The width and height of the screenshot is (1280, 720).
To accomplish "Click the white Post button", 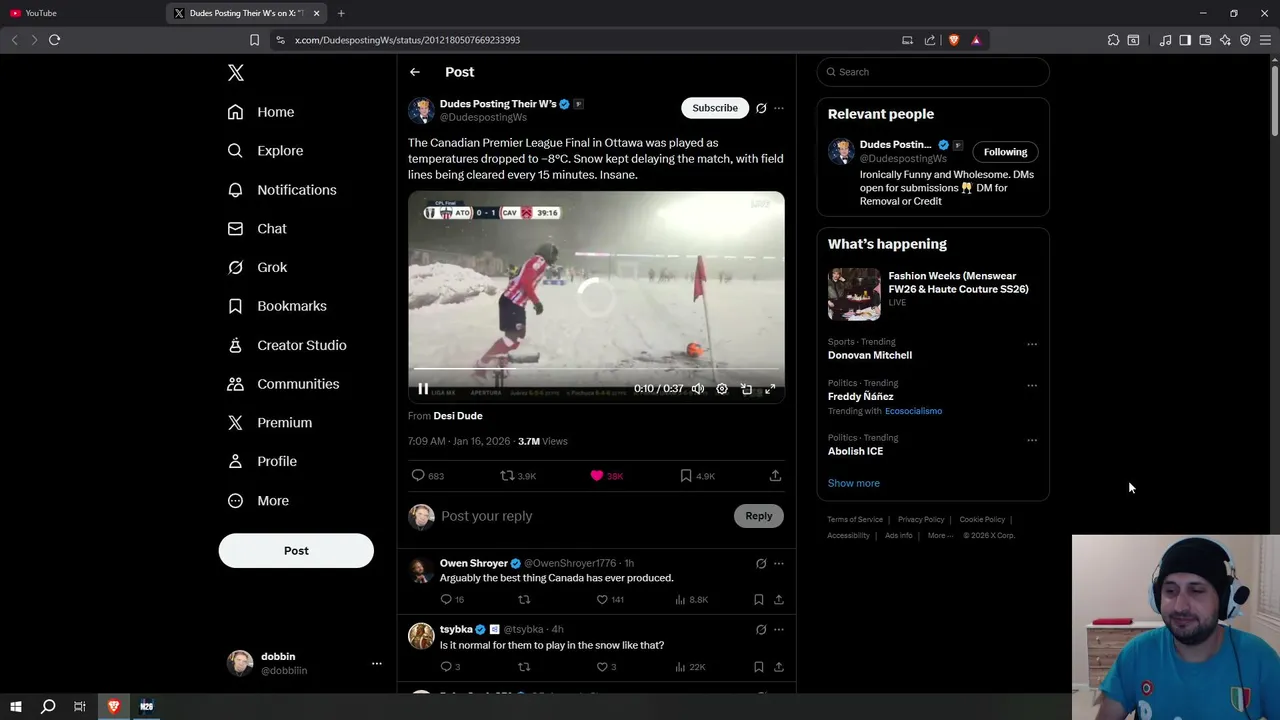I will pos(296,551).
